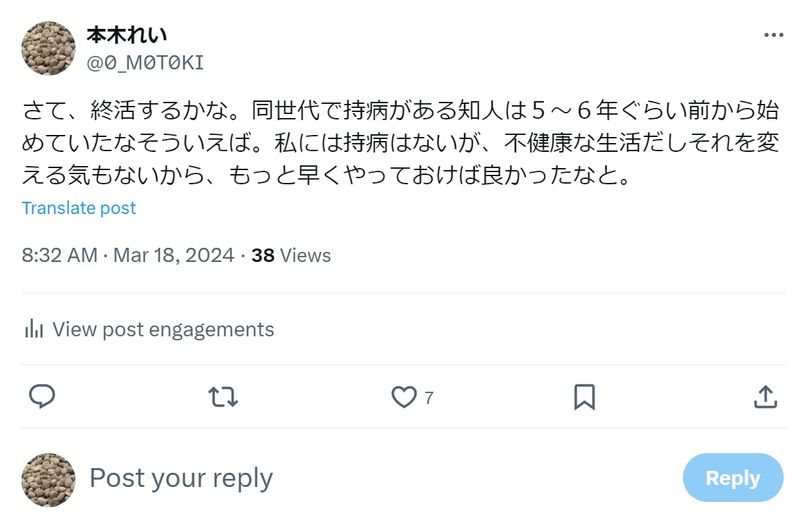Click the like count number 7

point(429,398)
